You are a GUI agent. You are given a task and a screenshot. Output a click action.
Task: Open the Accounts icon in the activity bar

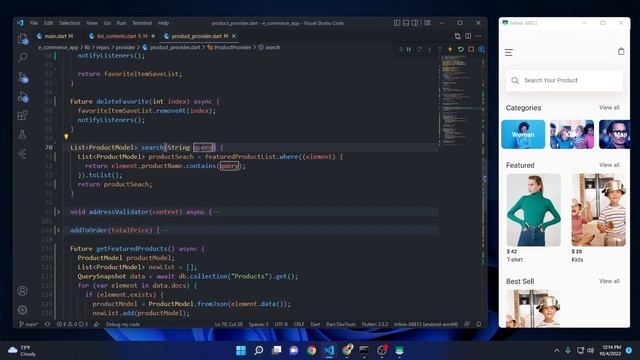[22, 291]
